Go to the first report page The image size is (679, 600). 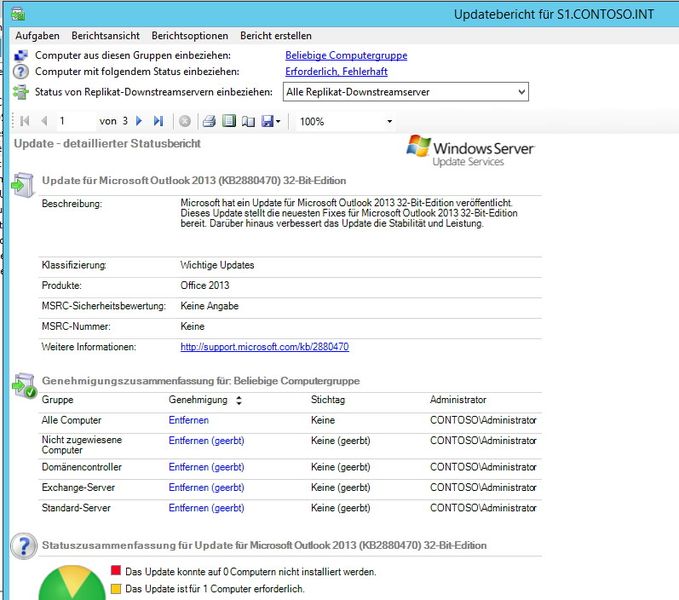[x=25, y=121]
